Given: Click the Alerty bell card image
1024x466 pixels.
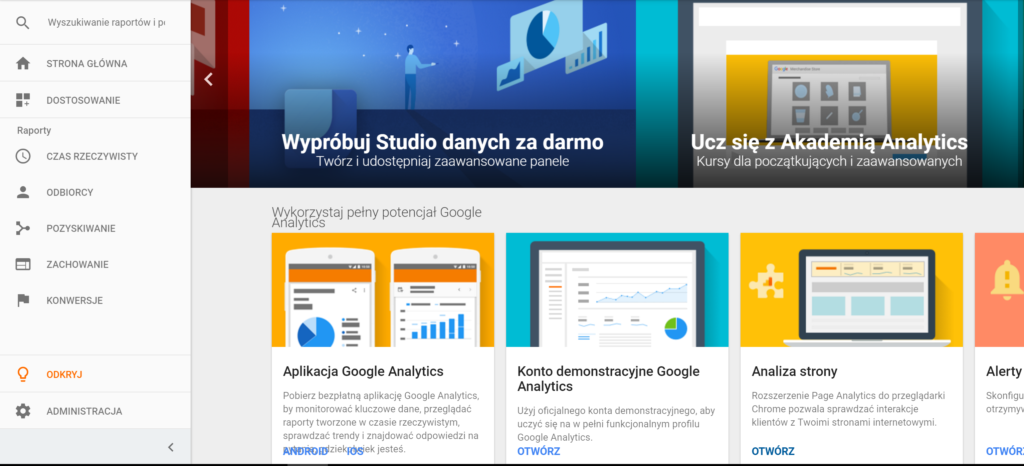Looking at the screenshot, I should pos(999,290).
